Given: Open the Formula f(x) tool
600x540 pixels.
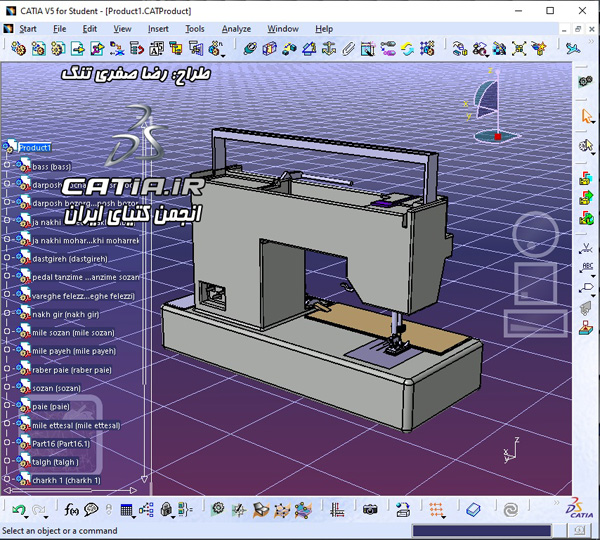Looking at the screenshot, I should click(x=71, y=509).
